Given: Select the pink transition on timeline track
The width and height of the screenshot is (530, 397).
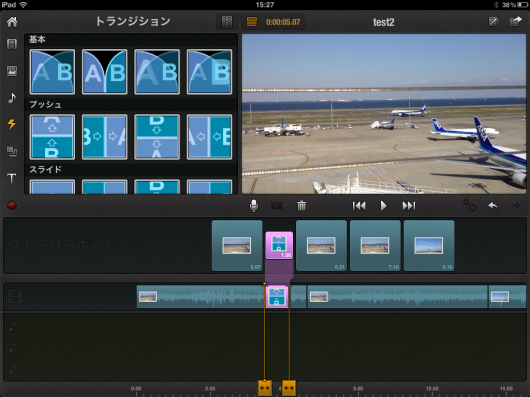Looking at the screenshot, I should pos(277,297).
